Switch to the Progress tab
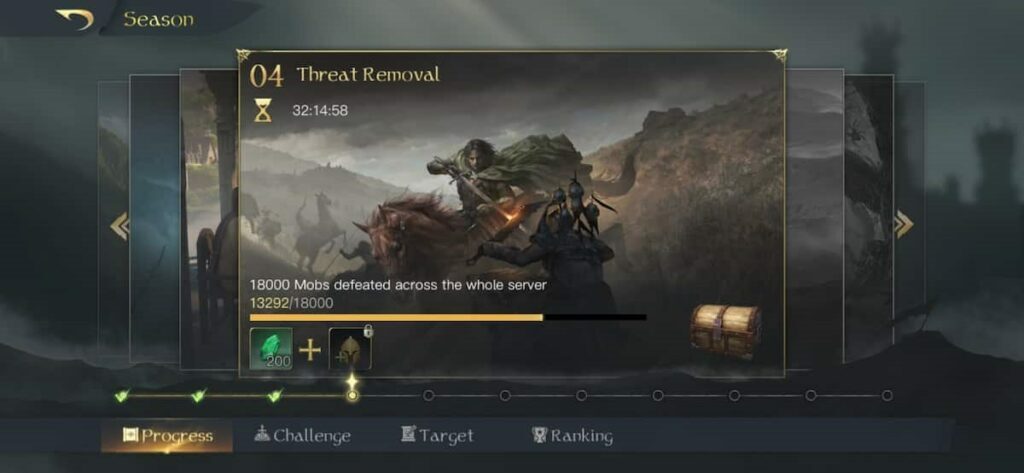The image size is (1024, 473). 167,436
